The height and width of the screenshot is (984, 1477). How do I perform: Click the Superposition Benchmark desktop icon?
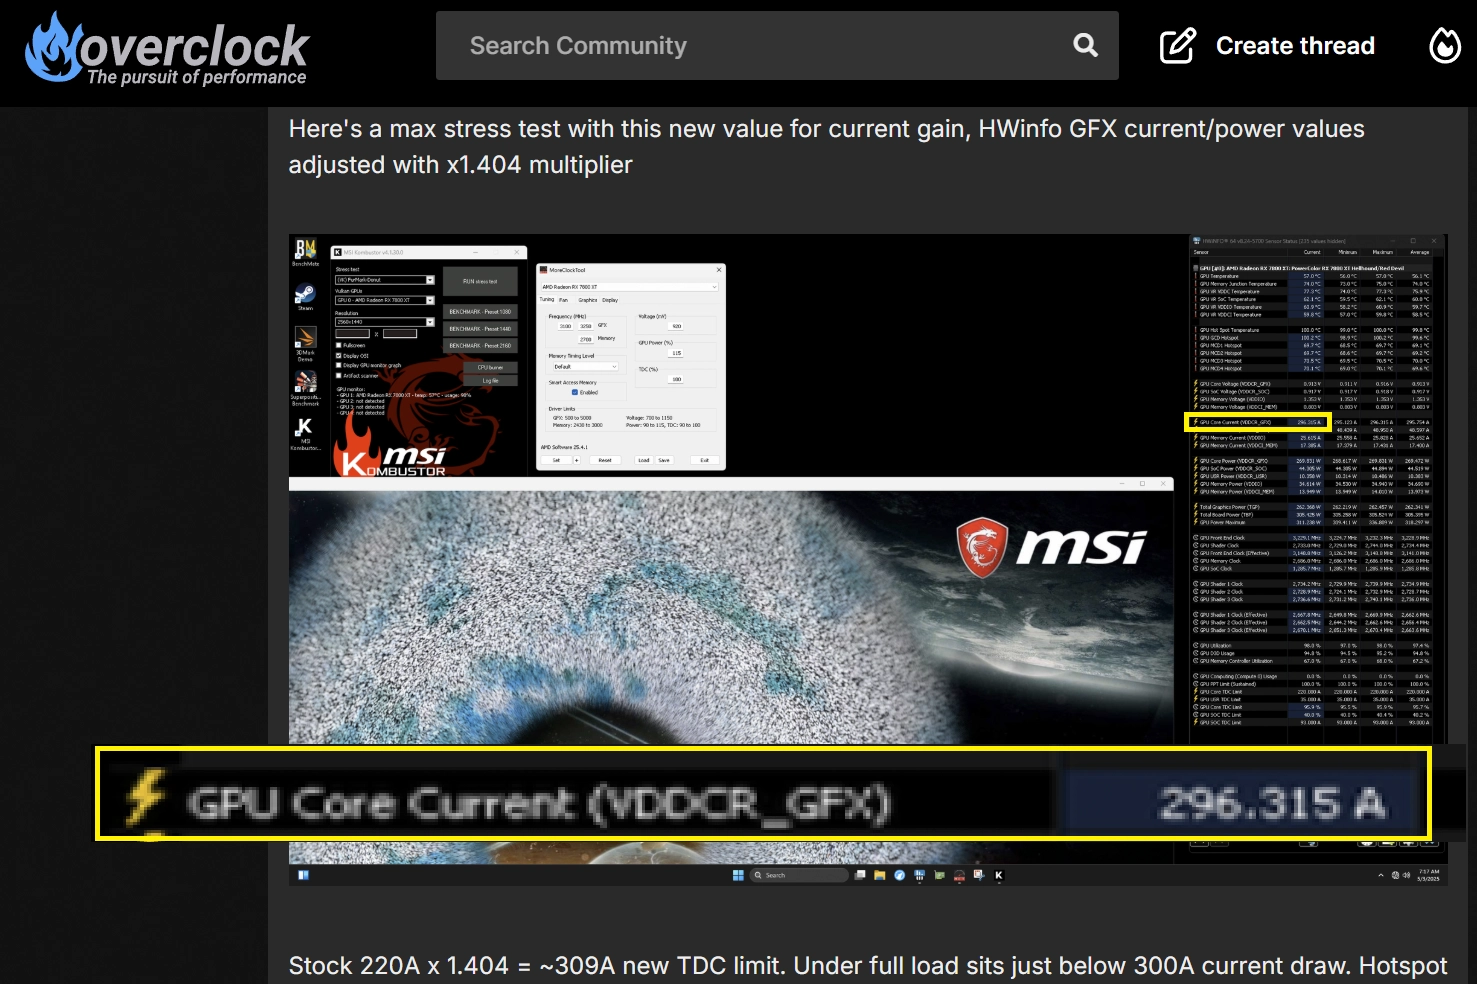click(305, 384)
